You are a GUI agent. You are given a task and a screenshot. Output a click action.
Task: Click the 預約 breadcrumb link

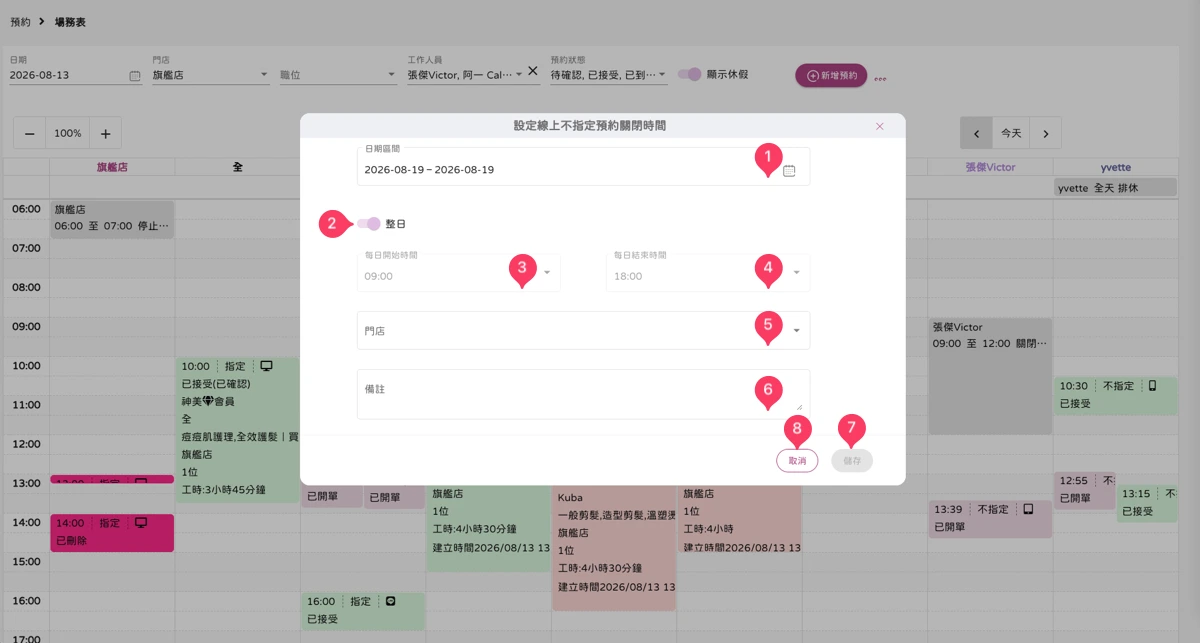coord(20,21)
